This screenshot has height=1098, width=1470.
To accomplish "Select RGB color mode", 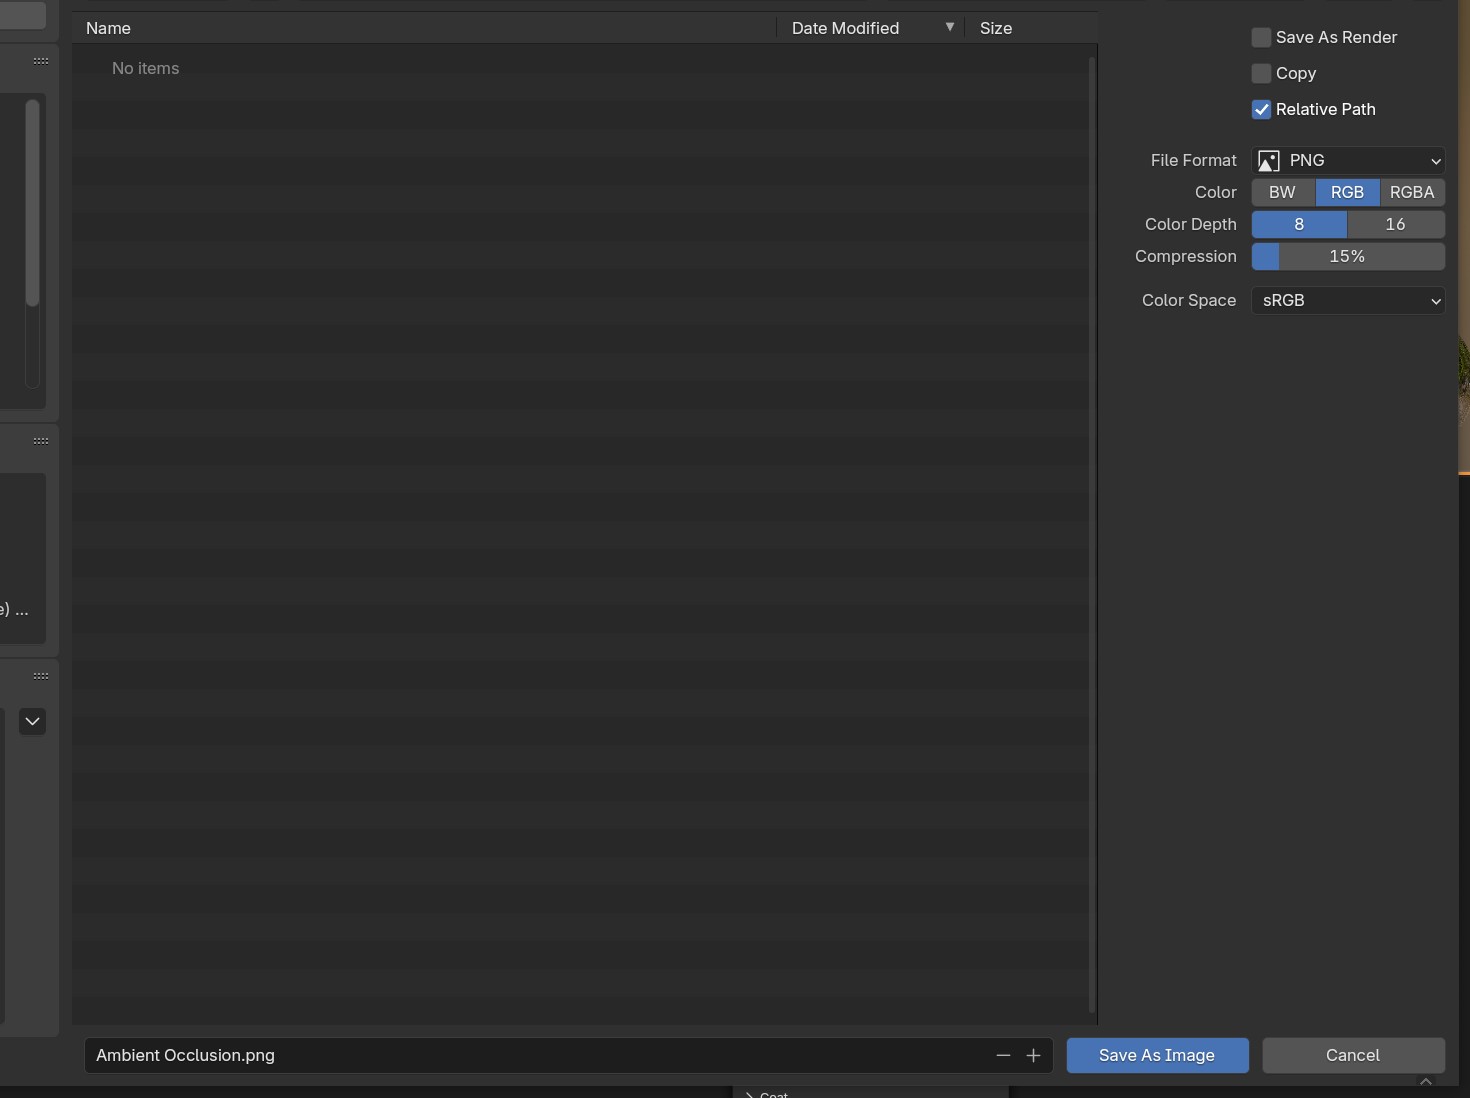I will click(x=1347, y=192).
